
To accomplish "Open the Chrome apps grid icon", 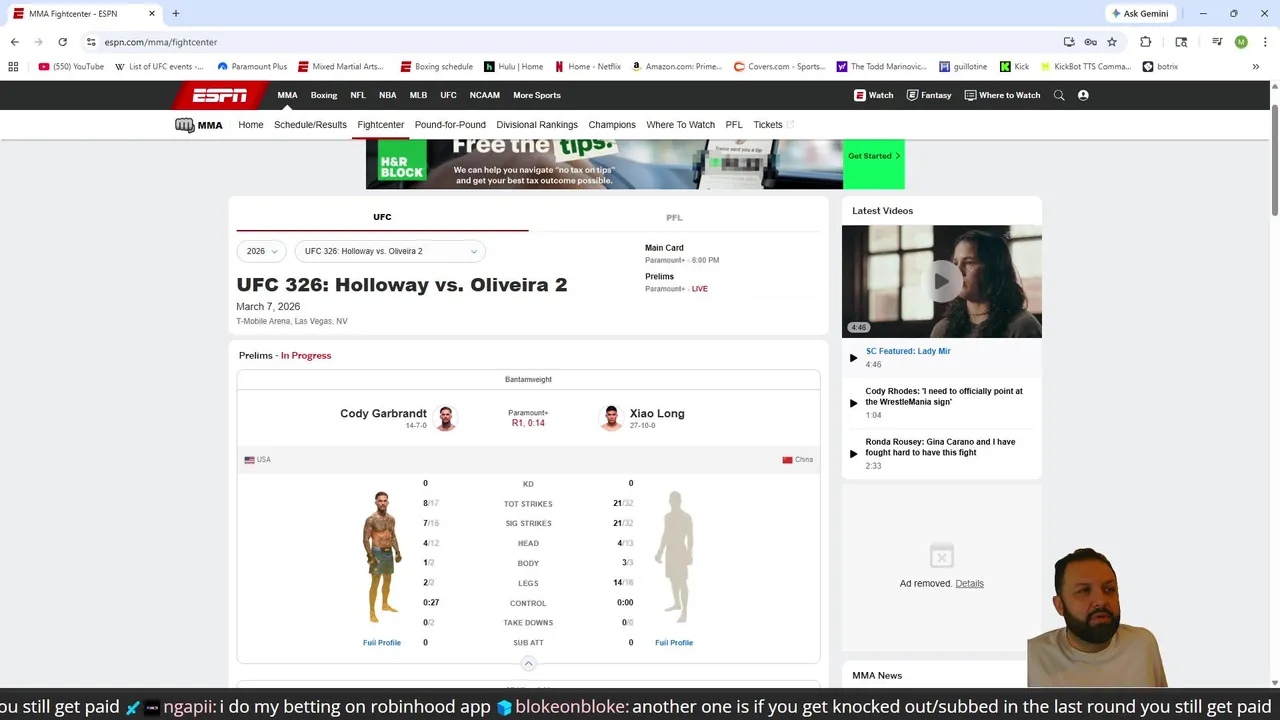I will (x=13, y=67).
